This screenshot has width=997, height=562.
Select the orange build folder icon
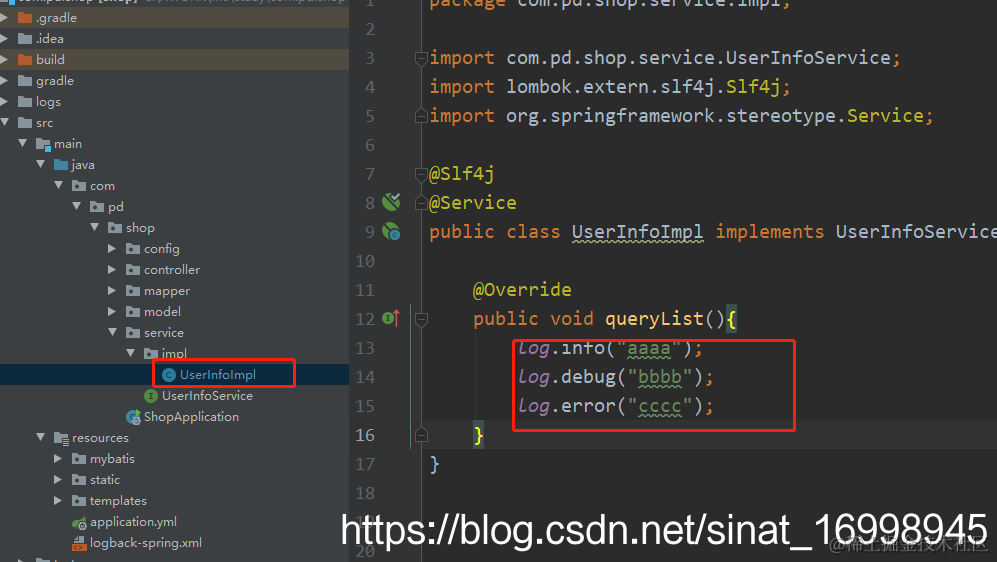pos(25,60)
